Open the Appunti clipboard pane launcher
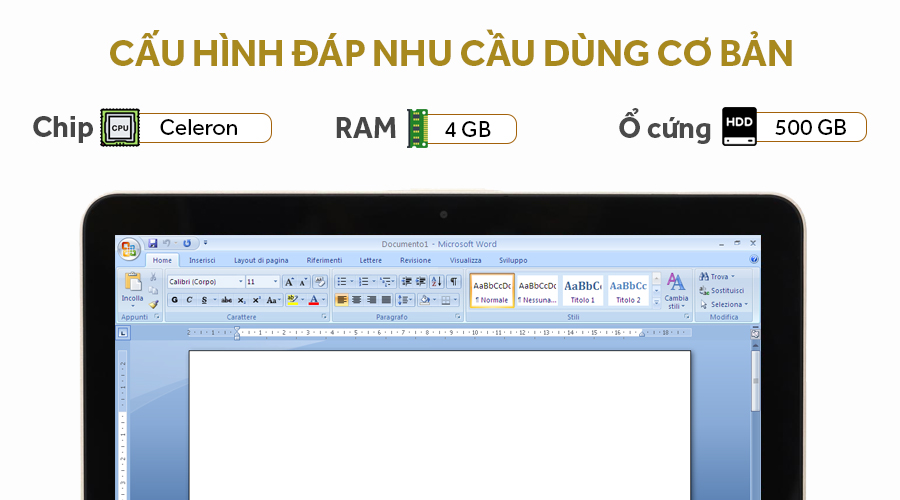Viewport: 900px width, 500px height. [157, 317]
